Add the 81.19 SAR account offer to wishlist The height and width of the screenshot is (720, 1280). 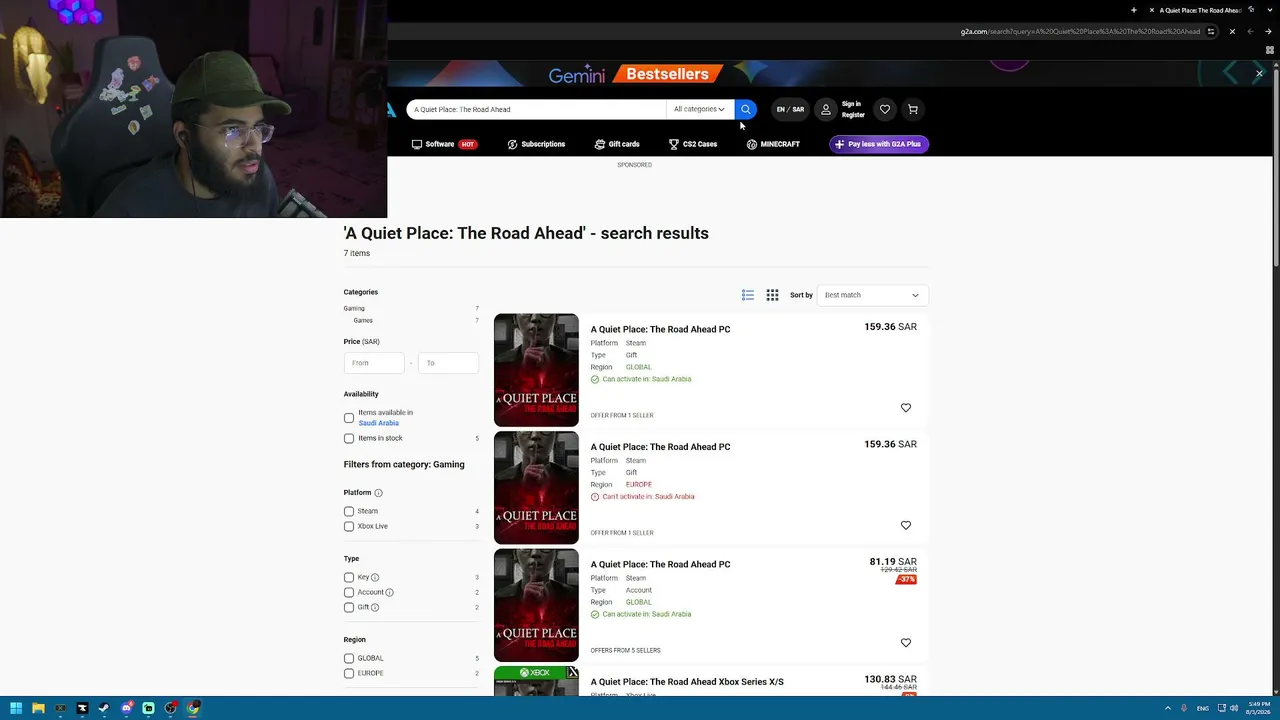click(x=906, y=643)
